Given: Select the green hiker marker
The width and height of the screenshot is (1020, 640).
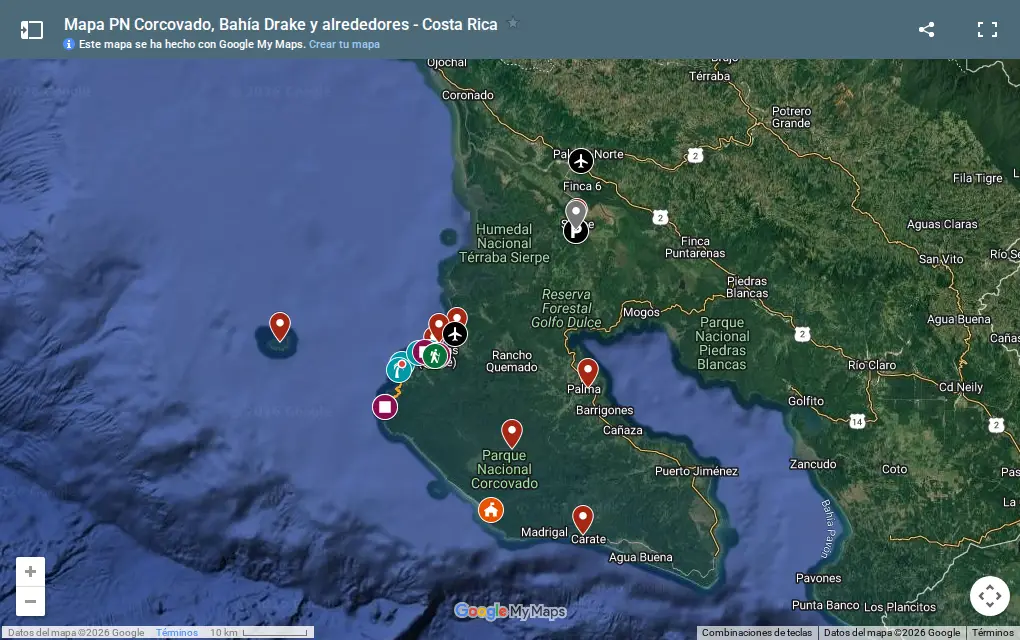Looking at the screenshot, I should (x=435, y=356).
